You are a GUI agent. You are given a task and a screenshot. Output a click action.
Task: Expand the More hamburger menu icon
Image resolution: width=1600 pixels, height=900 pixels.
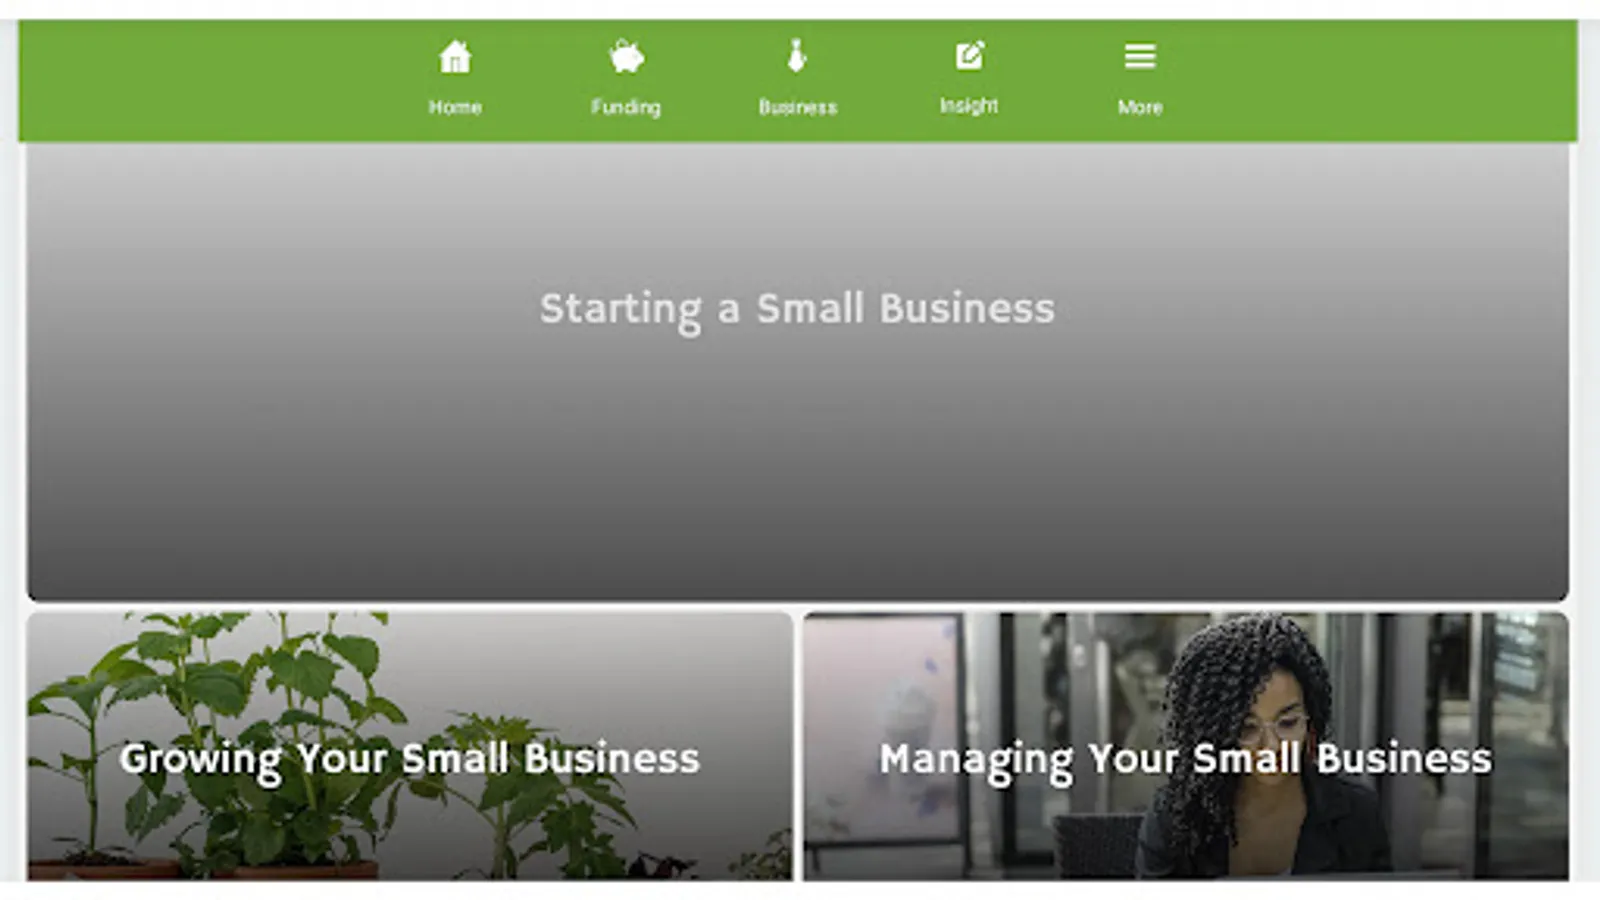click(1140, 56)
